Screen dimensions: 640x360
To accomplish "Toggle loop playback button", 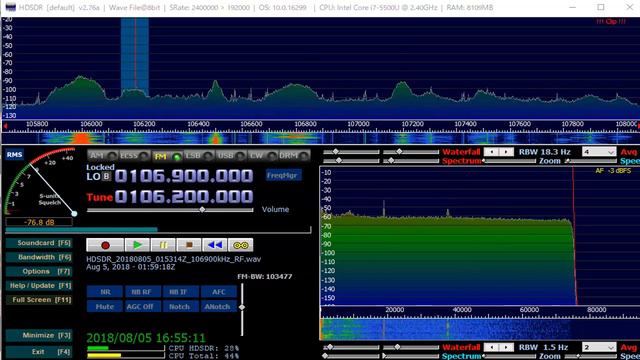I will (240, 245).
